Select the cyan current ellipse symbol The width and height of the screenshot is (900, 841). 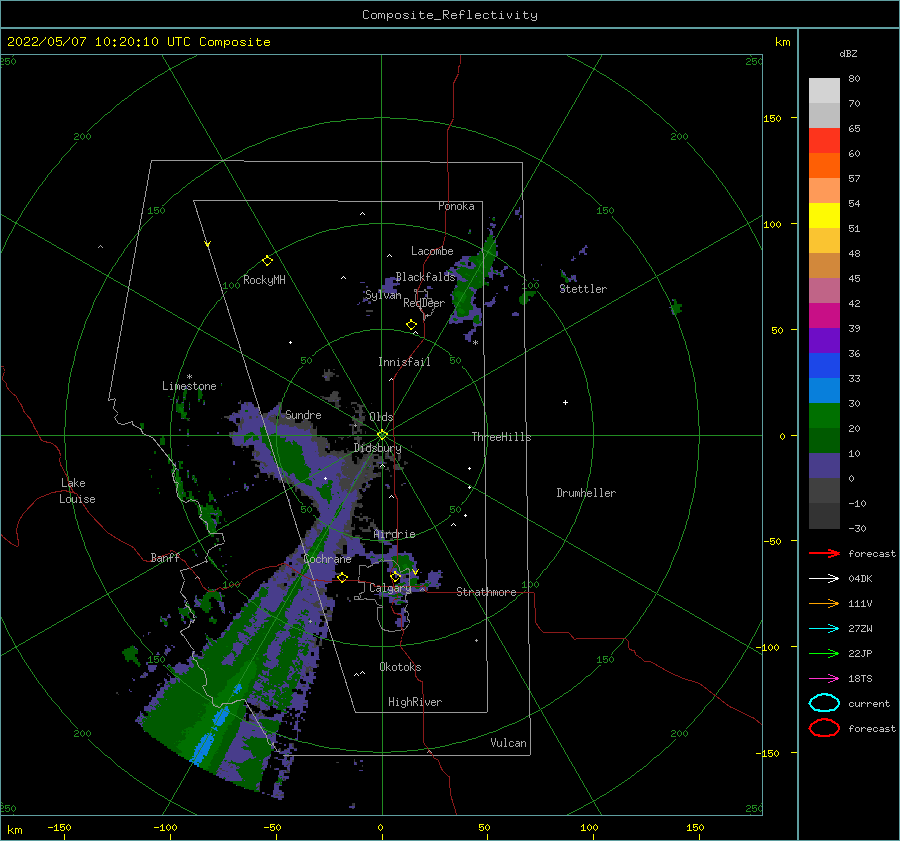[x=824, y=703]
